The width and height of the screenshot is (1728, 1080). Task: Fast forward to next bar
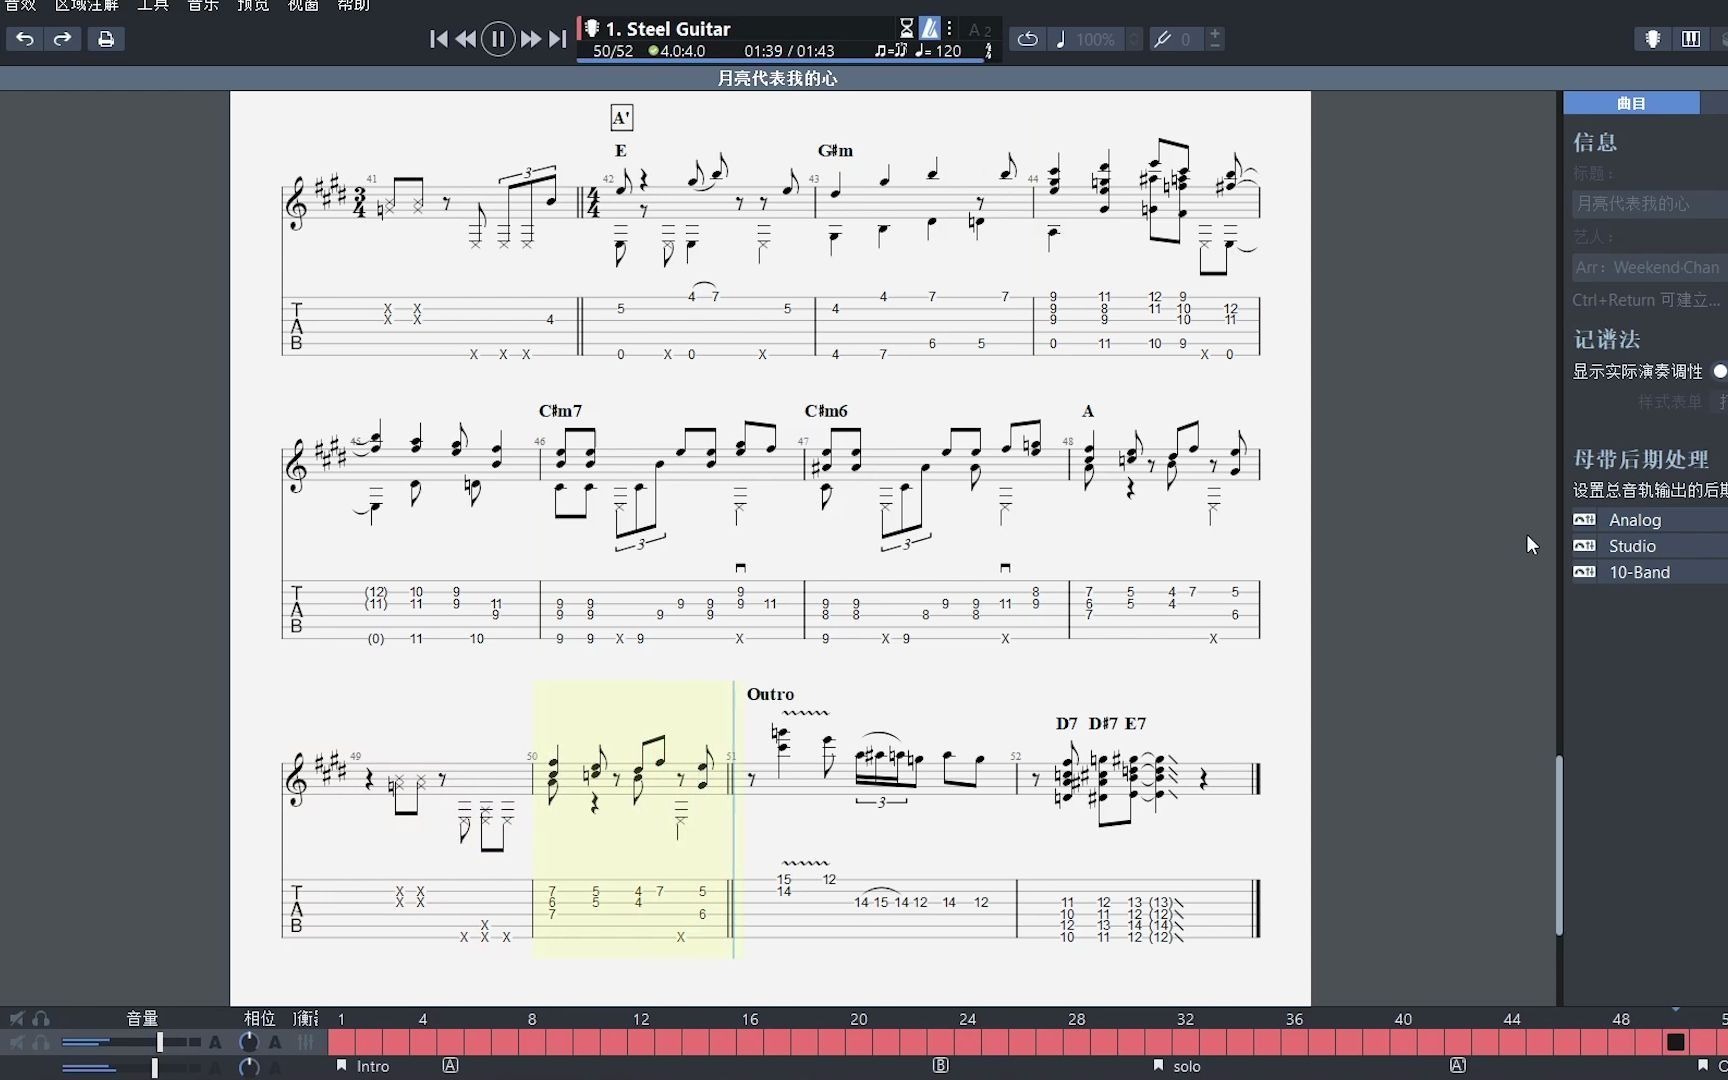click(x=531, y=39)
